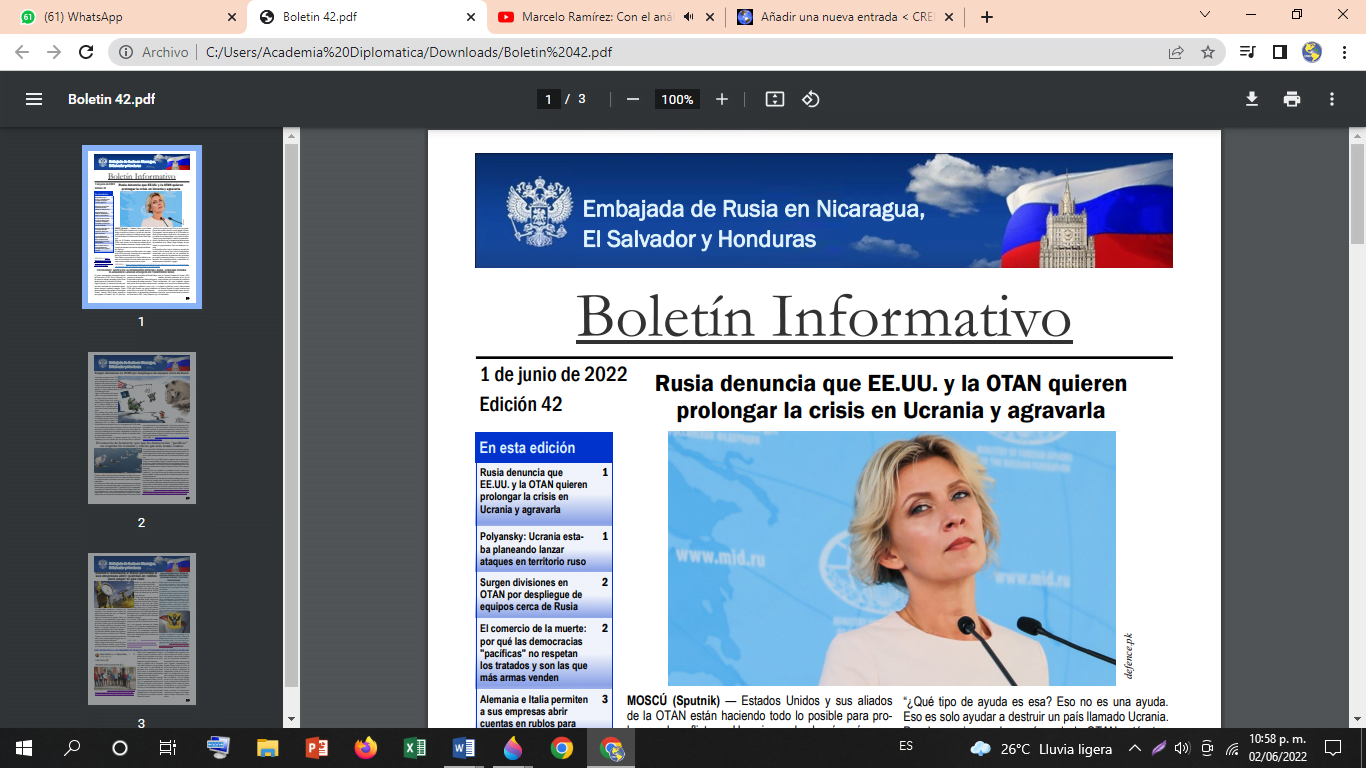Open a new browser tab
The width and height of the screenshot is (1366, 768).
[987, 17]
